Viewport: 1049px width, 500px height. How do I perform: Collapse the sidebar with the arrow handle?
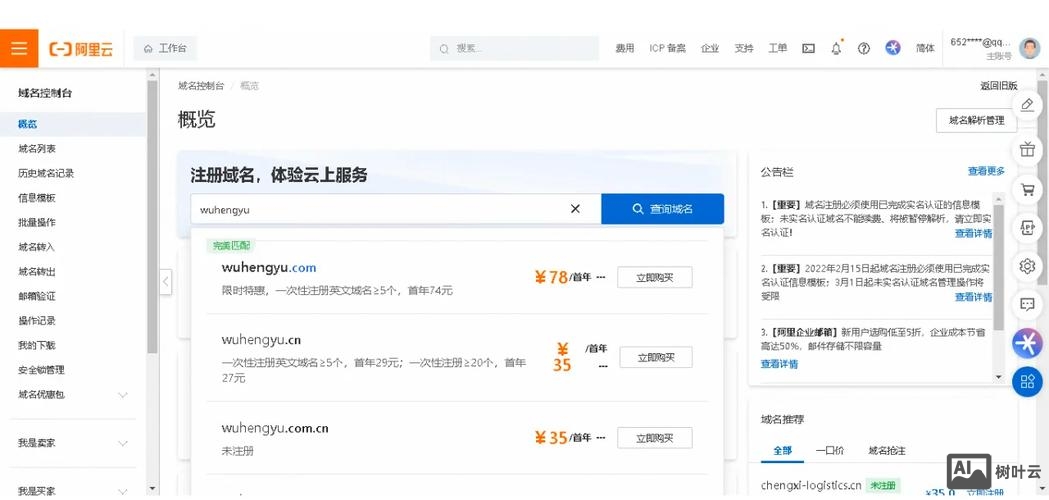(x=166, y=282)
